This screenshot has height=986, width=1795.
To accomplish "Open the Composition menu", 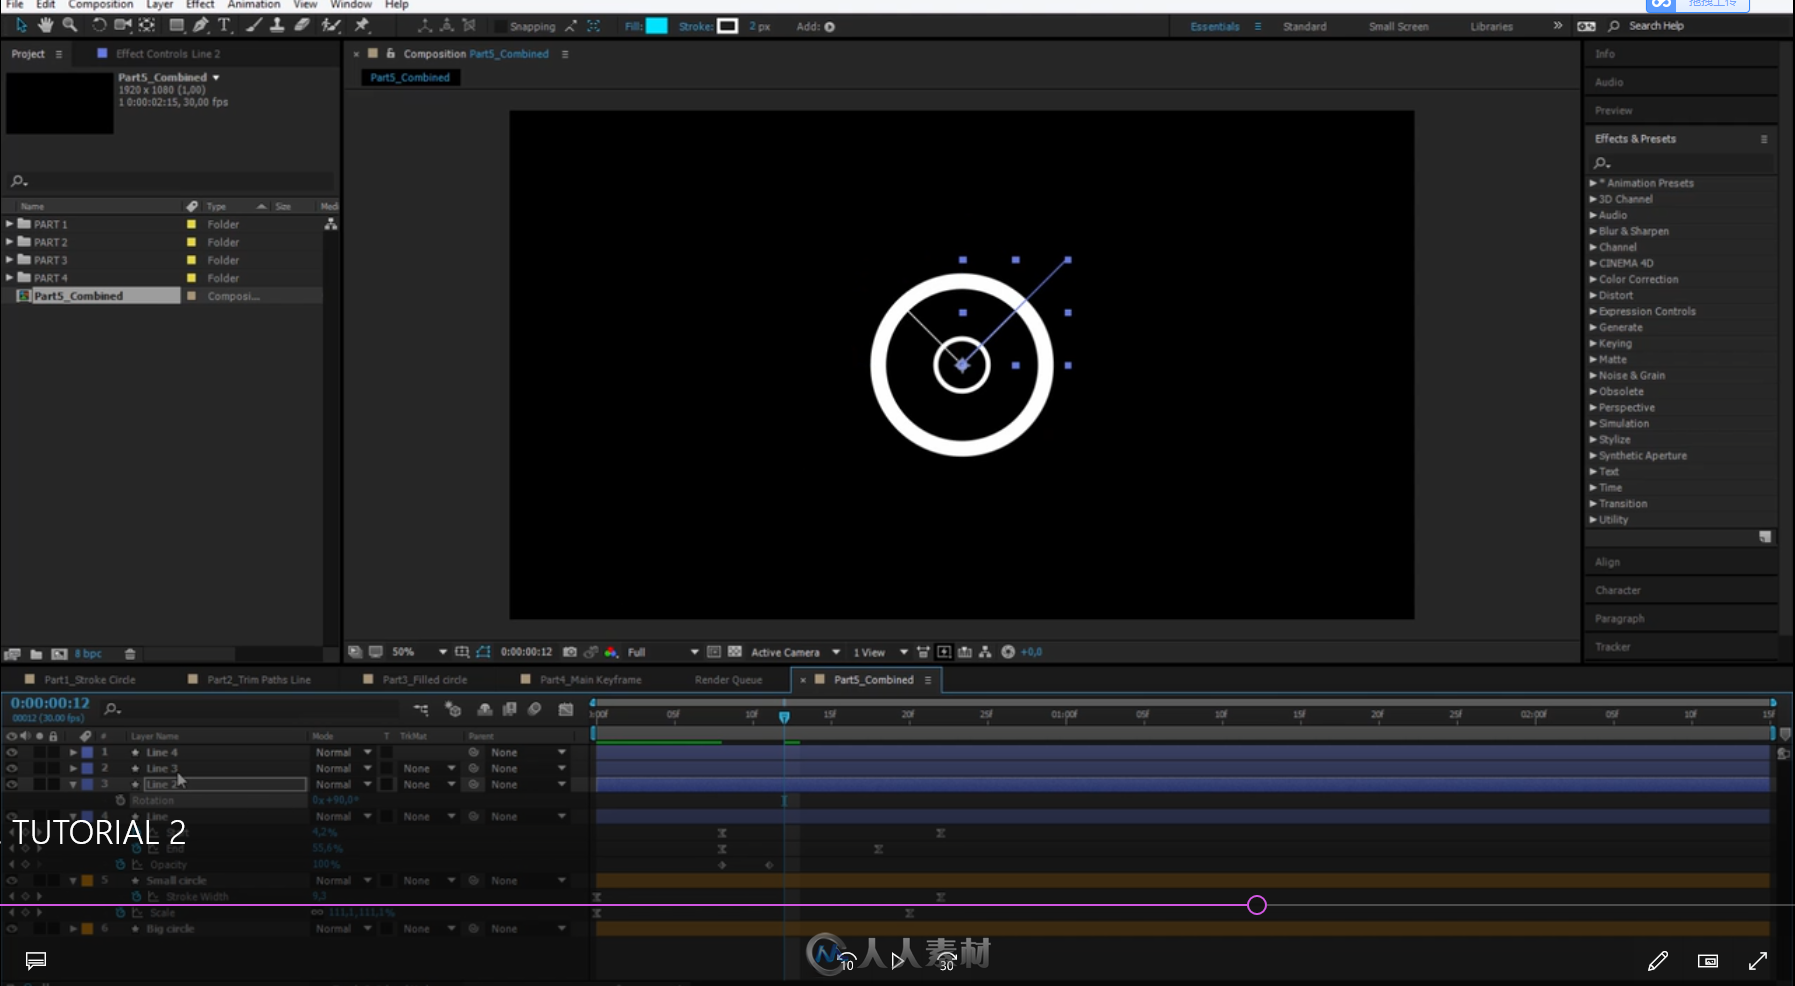I will click(x=100, y=5).
